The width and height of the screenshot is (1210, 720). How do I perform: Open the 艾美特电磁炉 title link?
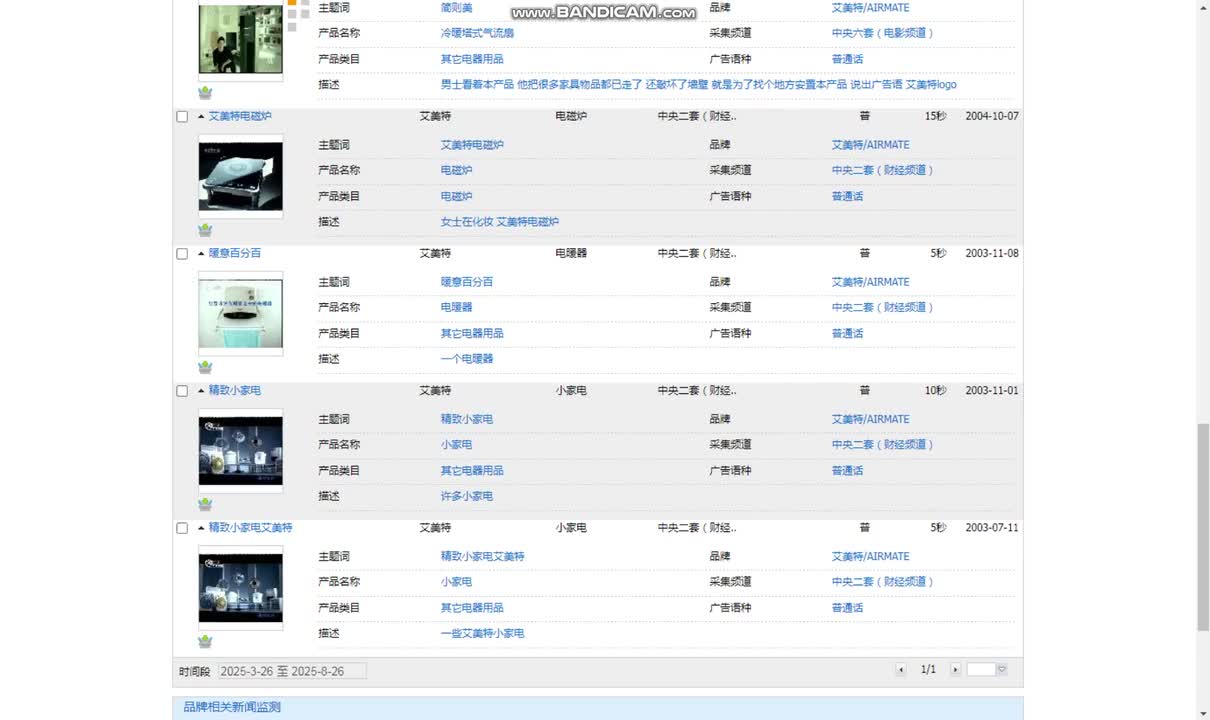240,116
